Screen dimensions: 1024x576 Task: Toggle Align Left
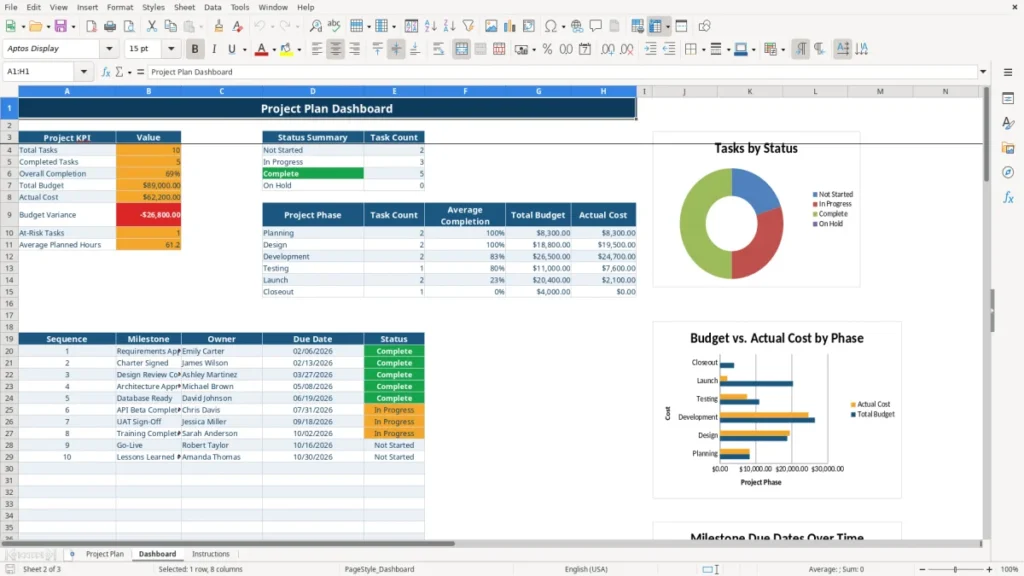click(x=317, y=49)
